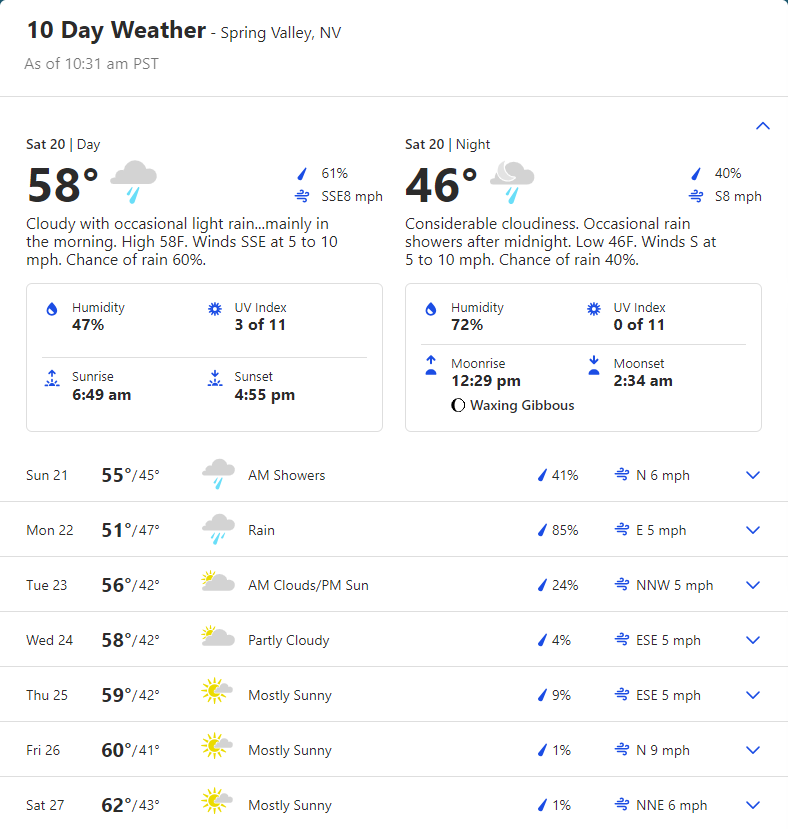This screenshot has width=788, height=829.
Task: Click the Moonset icon
Action: [593, 365]
